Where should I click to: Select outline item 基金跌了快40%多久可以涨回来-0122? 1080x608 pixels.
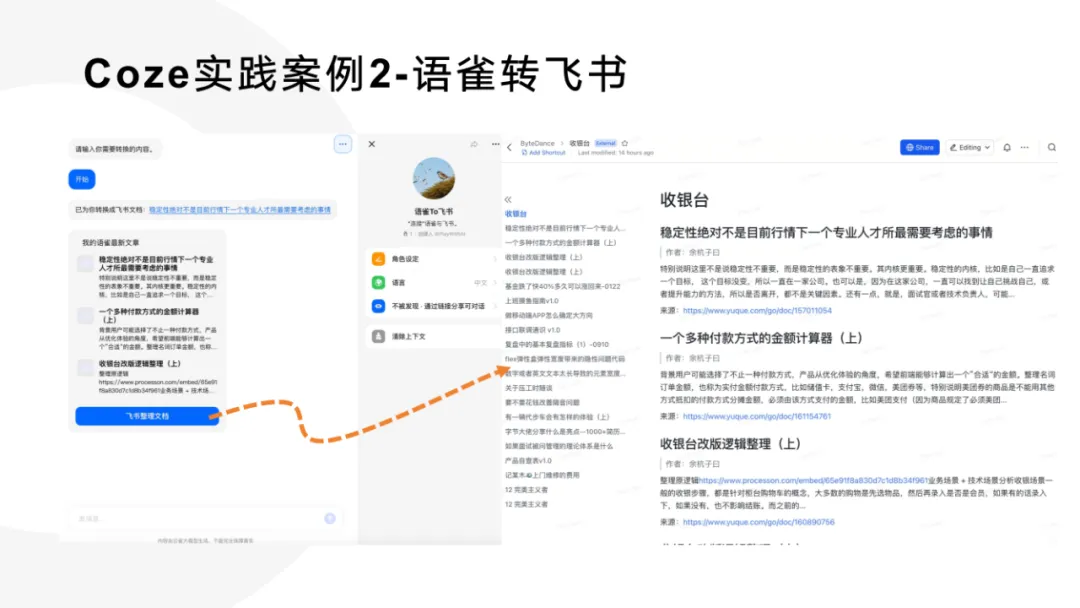563,286
